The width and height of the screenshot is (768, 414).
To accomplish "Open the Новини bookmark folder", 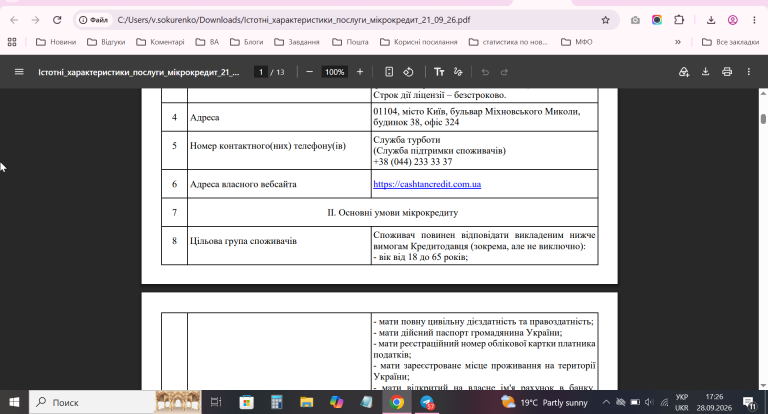I will pos(56,42).
